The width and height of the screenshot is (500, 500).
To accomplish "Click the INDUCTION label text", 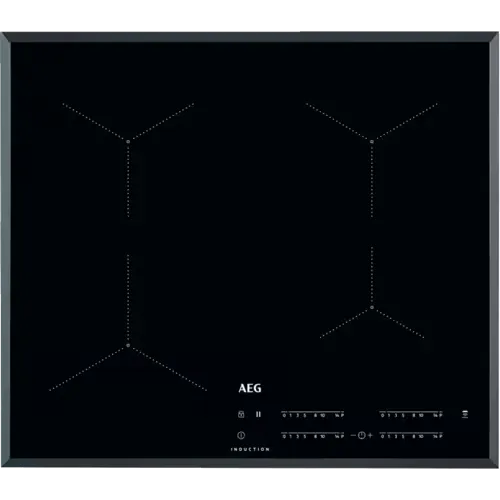I will pyautogui.click(x=250, y=449).
